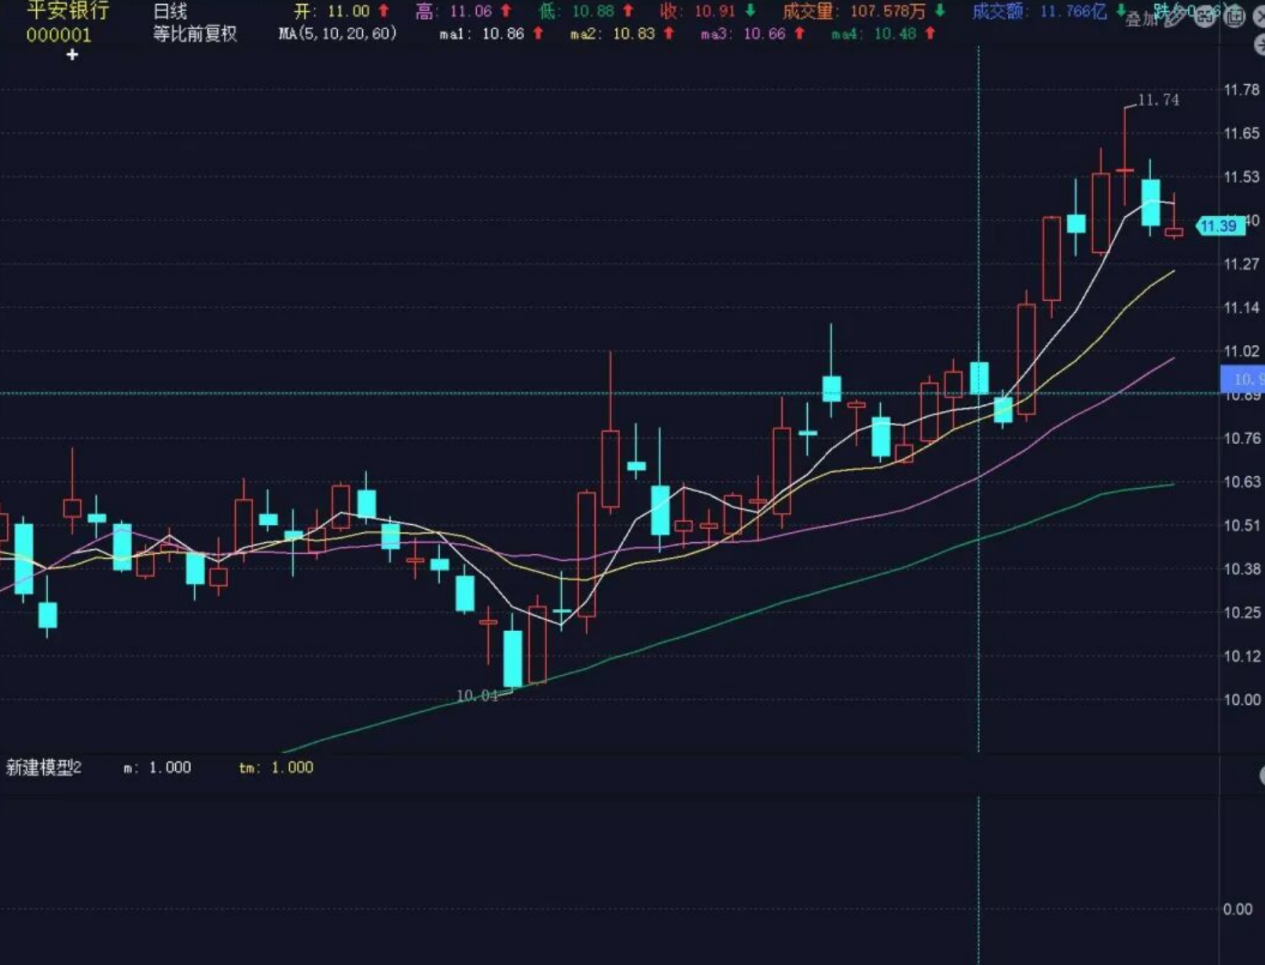Click the 10.04 low price marker

(x=476, y=695)
